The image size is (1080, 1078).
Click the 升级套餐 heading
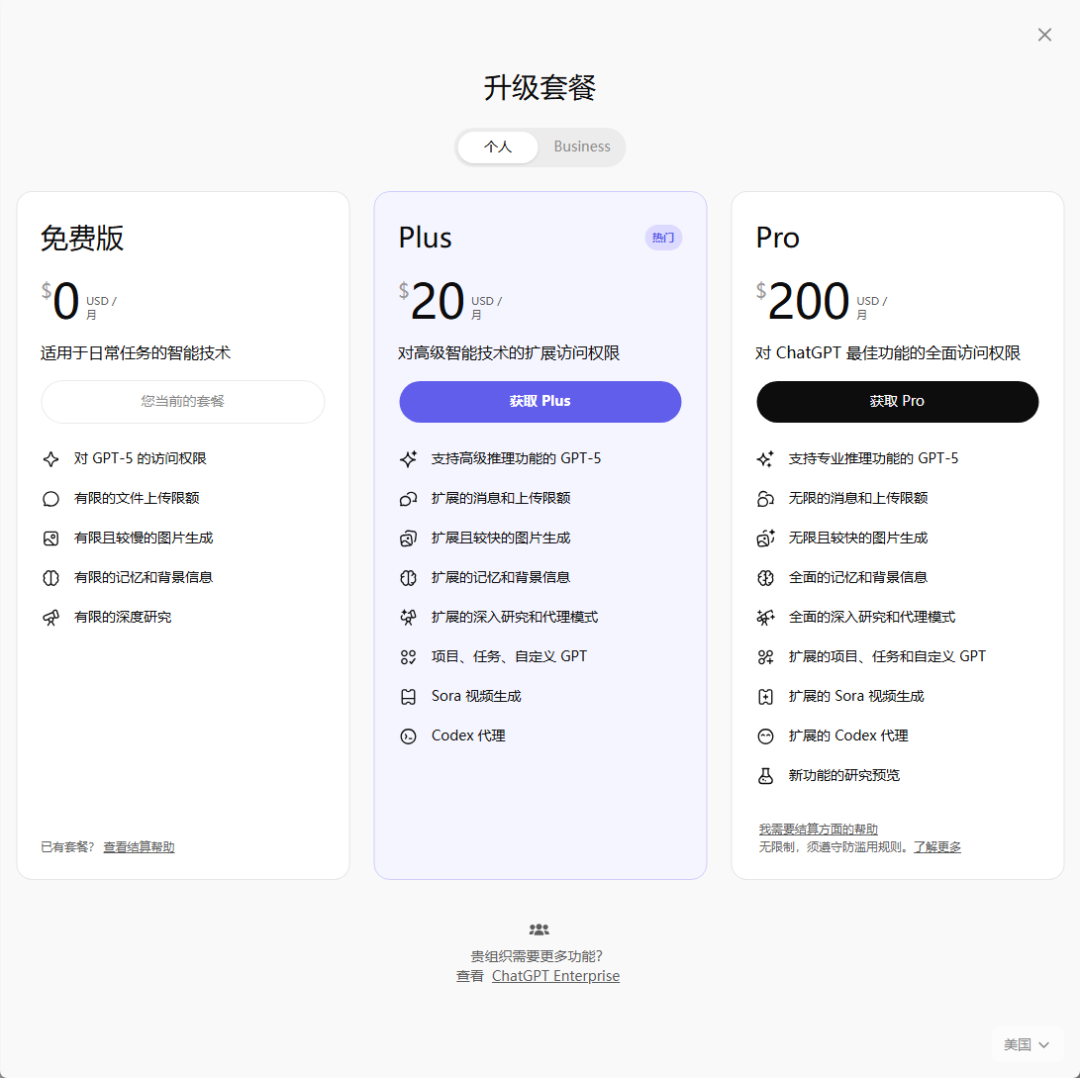click(x=539, y=88)
